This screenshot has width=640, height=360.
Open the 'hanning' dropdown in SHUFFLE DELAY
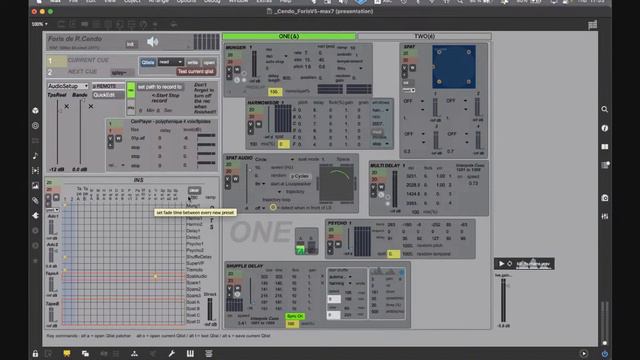click(340, 283)
